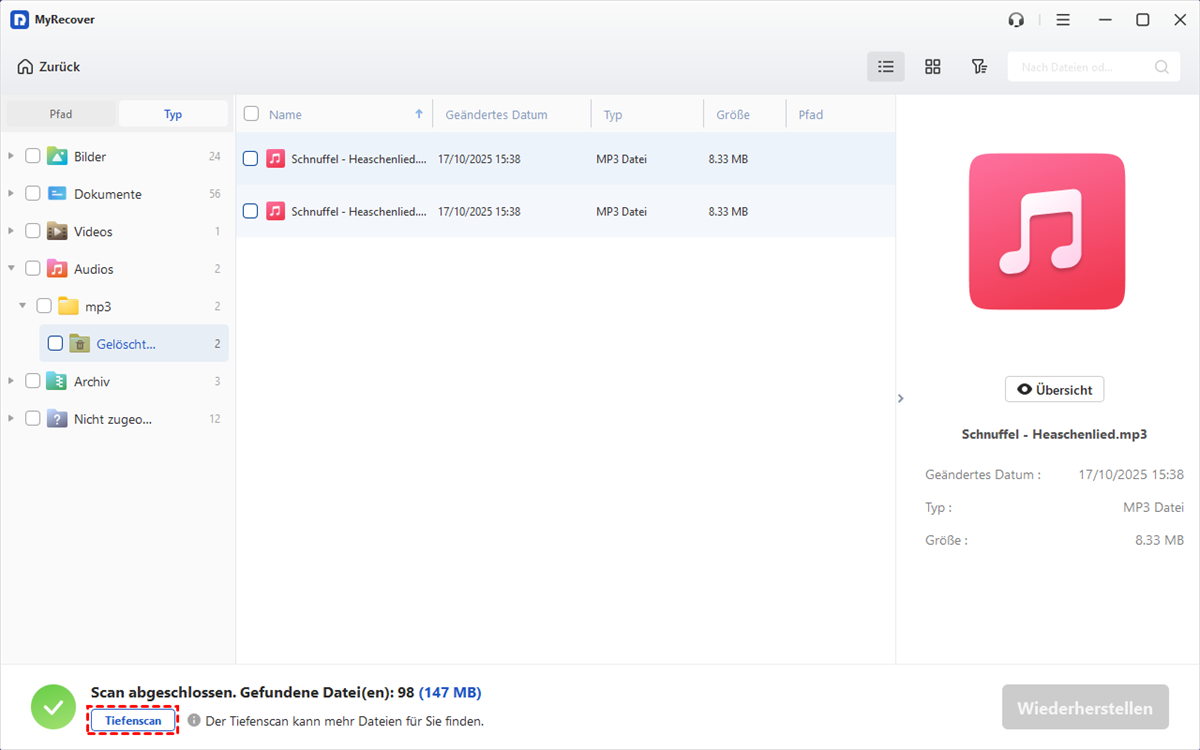Click the search magnifier icon
This screenshot has height=750, width=1200.
click(x=1161, y=67)
